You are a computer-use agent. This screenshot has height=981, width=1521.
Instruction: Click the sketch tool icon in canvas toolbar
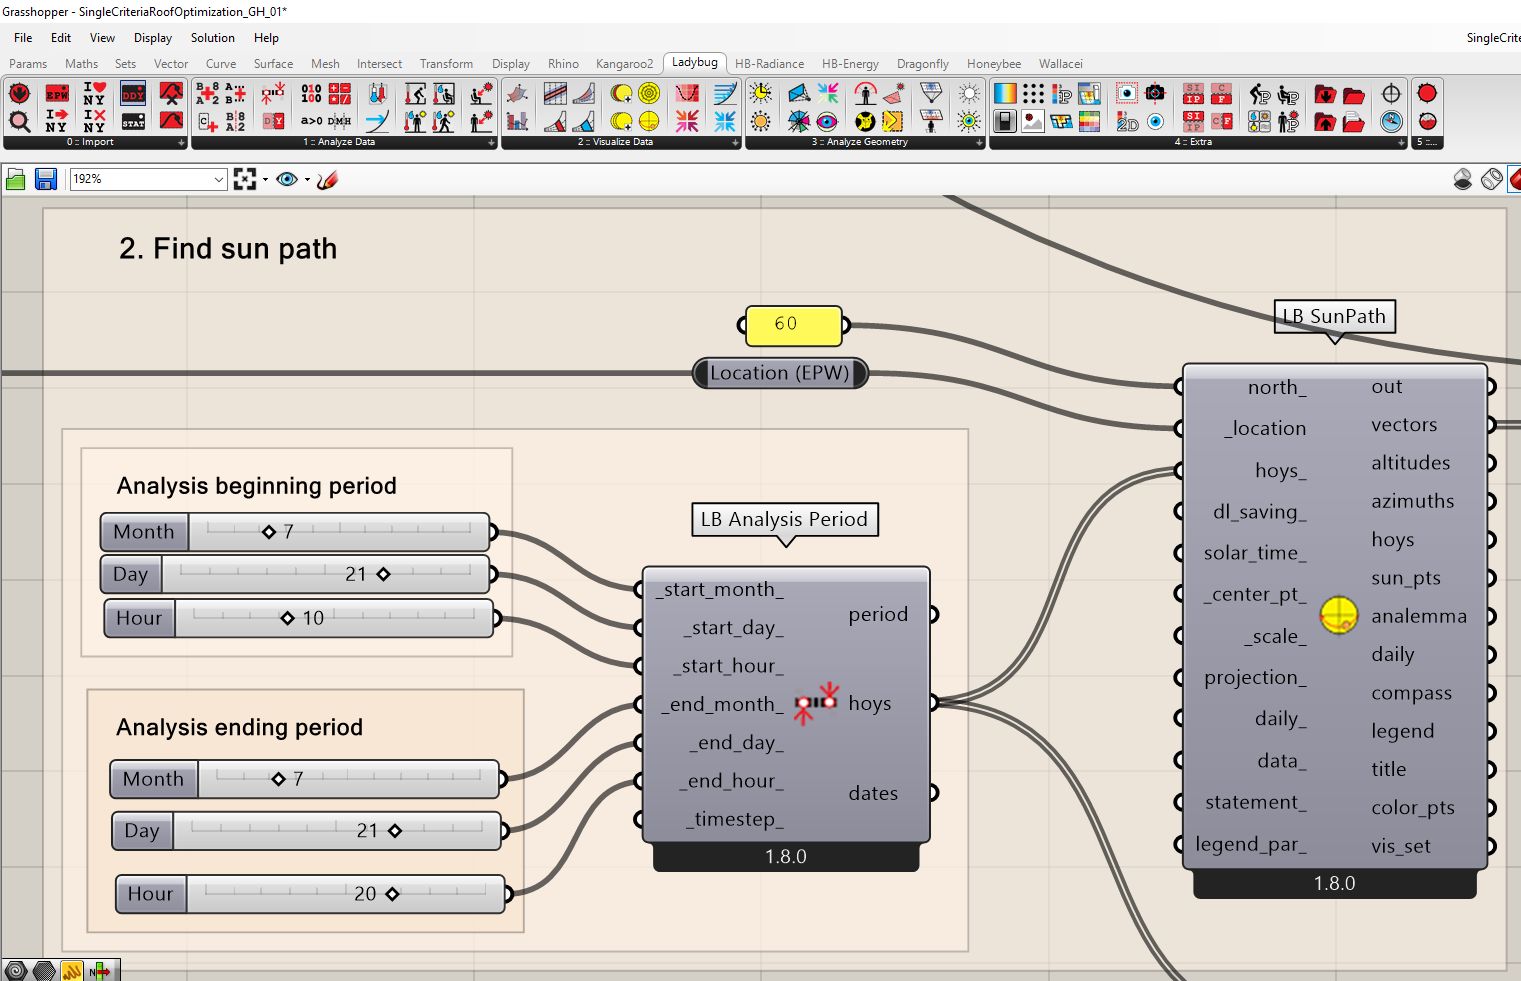[327, 180]
